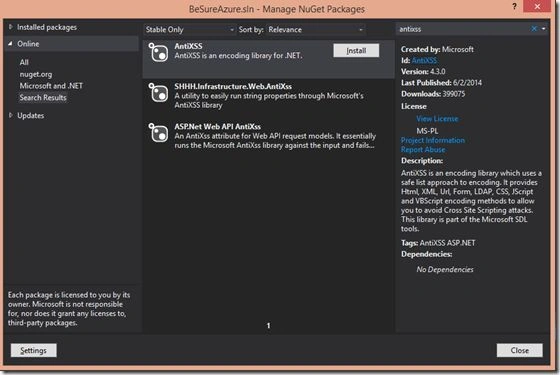
Task: Select the All source under Online
Action: tap(24, 62)
